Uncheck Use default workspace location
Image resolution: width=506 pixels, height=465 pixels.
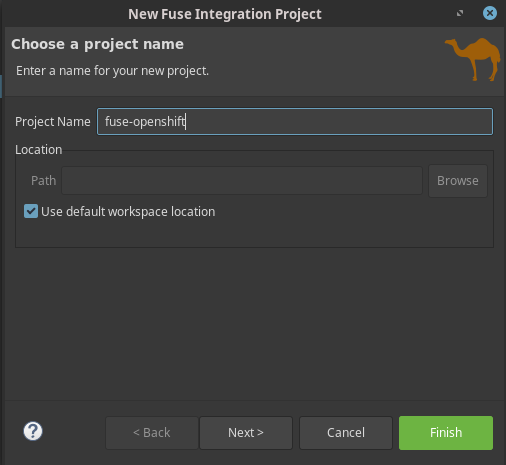(31, 211)
